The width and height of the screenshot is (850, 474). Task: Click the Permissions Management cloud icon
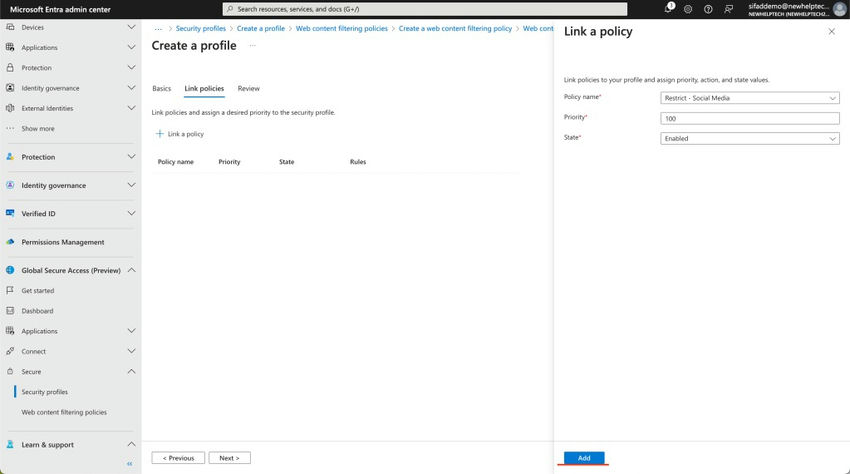tap(10, 242)
